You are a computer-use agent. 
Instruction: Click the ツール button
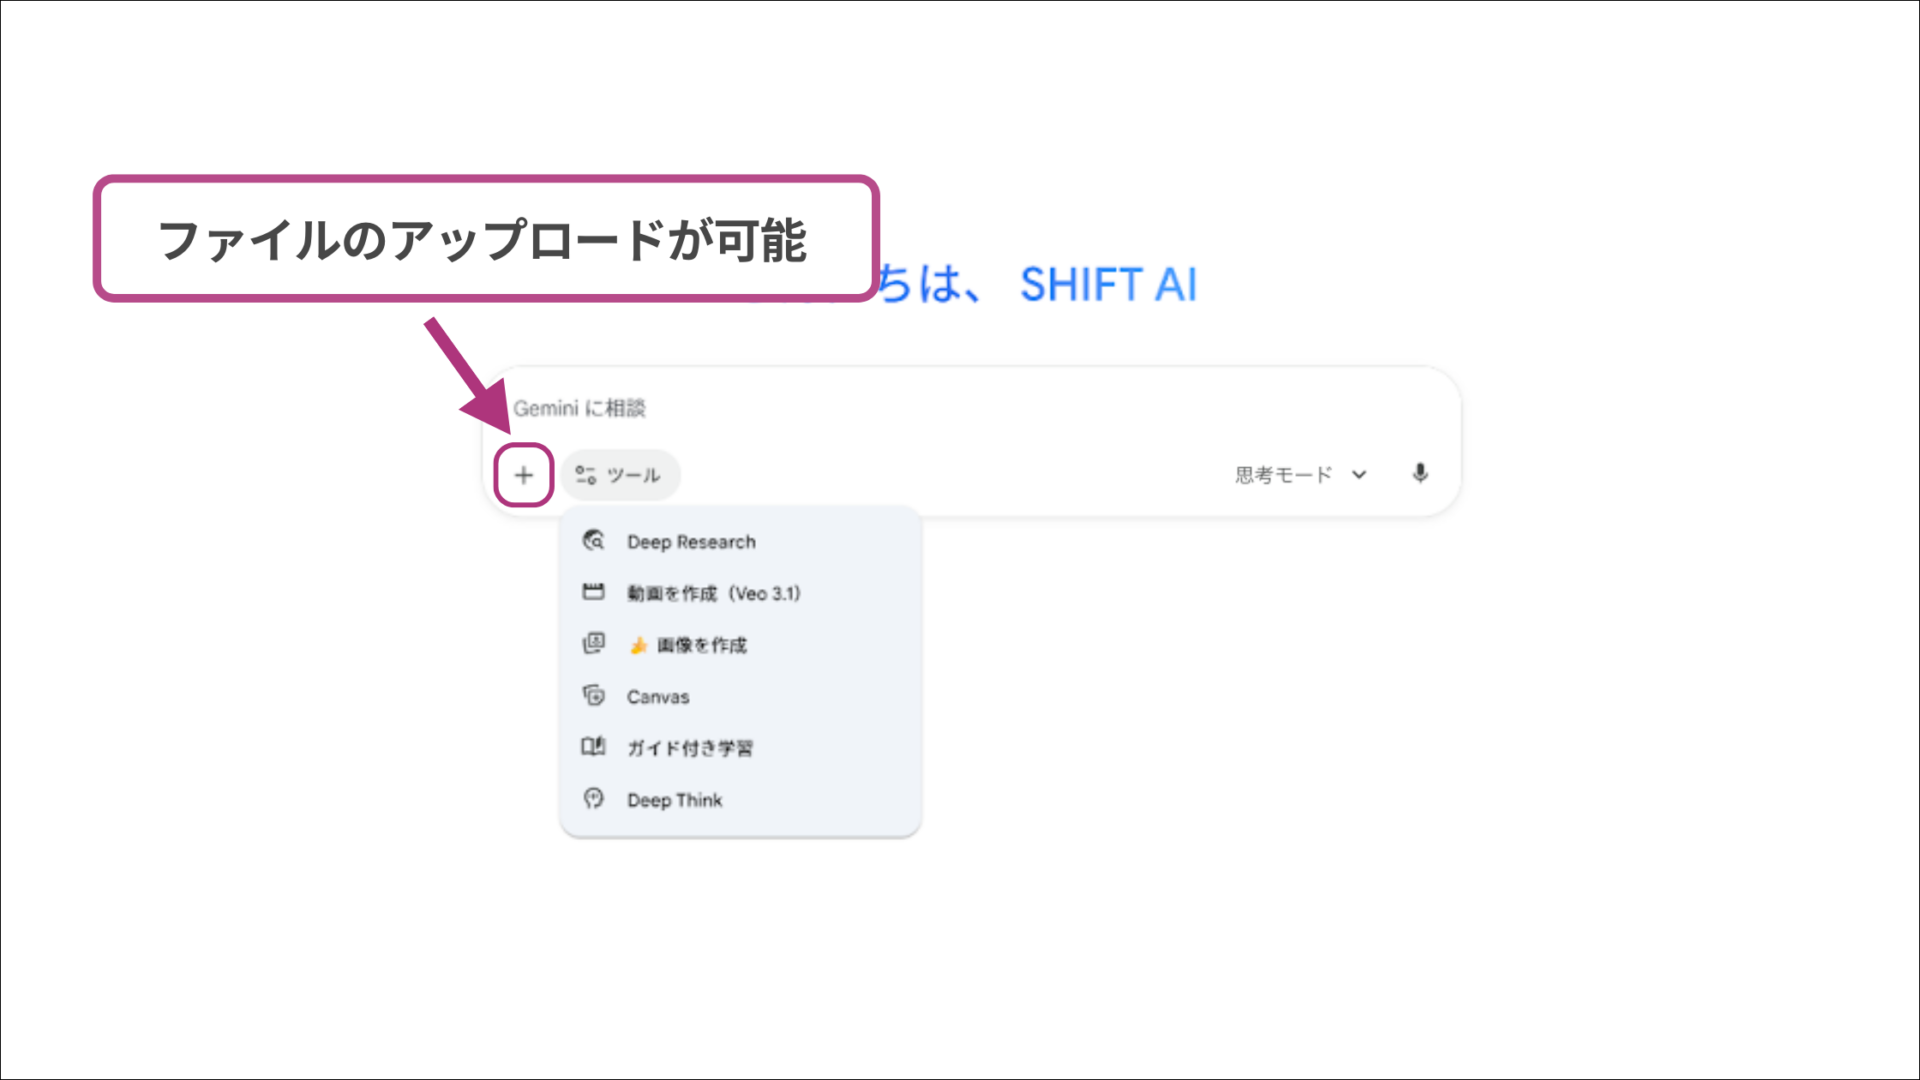click(620, 474)
